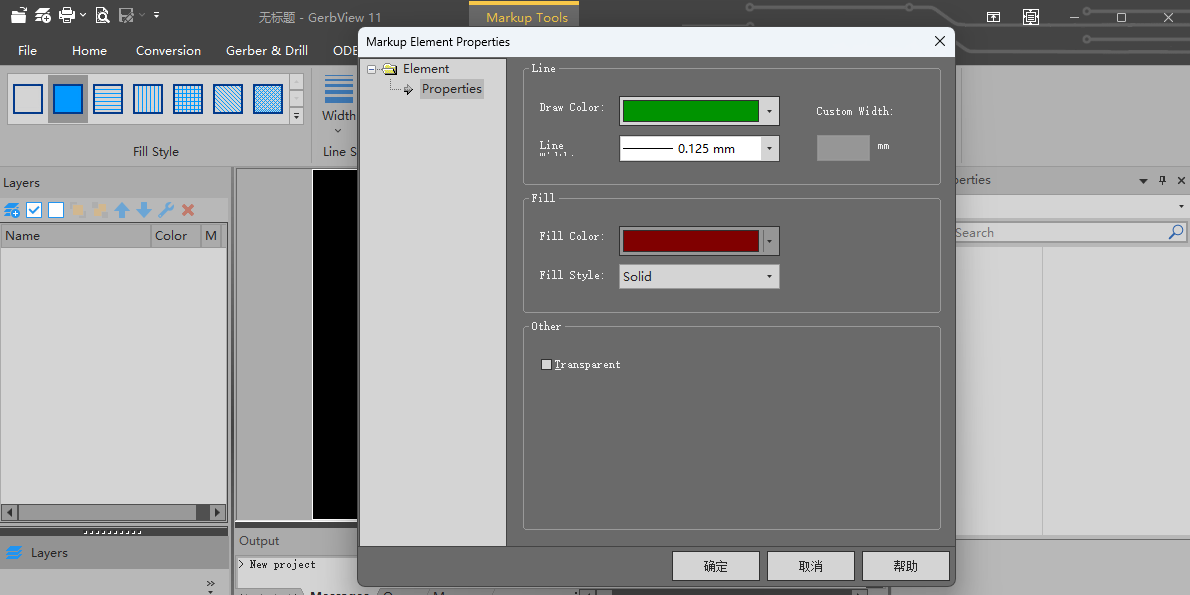Open layer settings wrench icon

pyautogui.click(x=166, y=210)
